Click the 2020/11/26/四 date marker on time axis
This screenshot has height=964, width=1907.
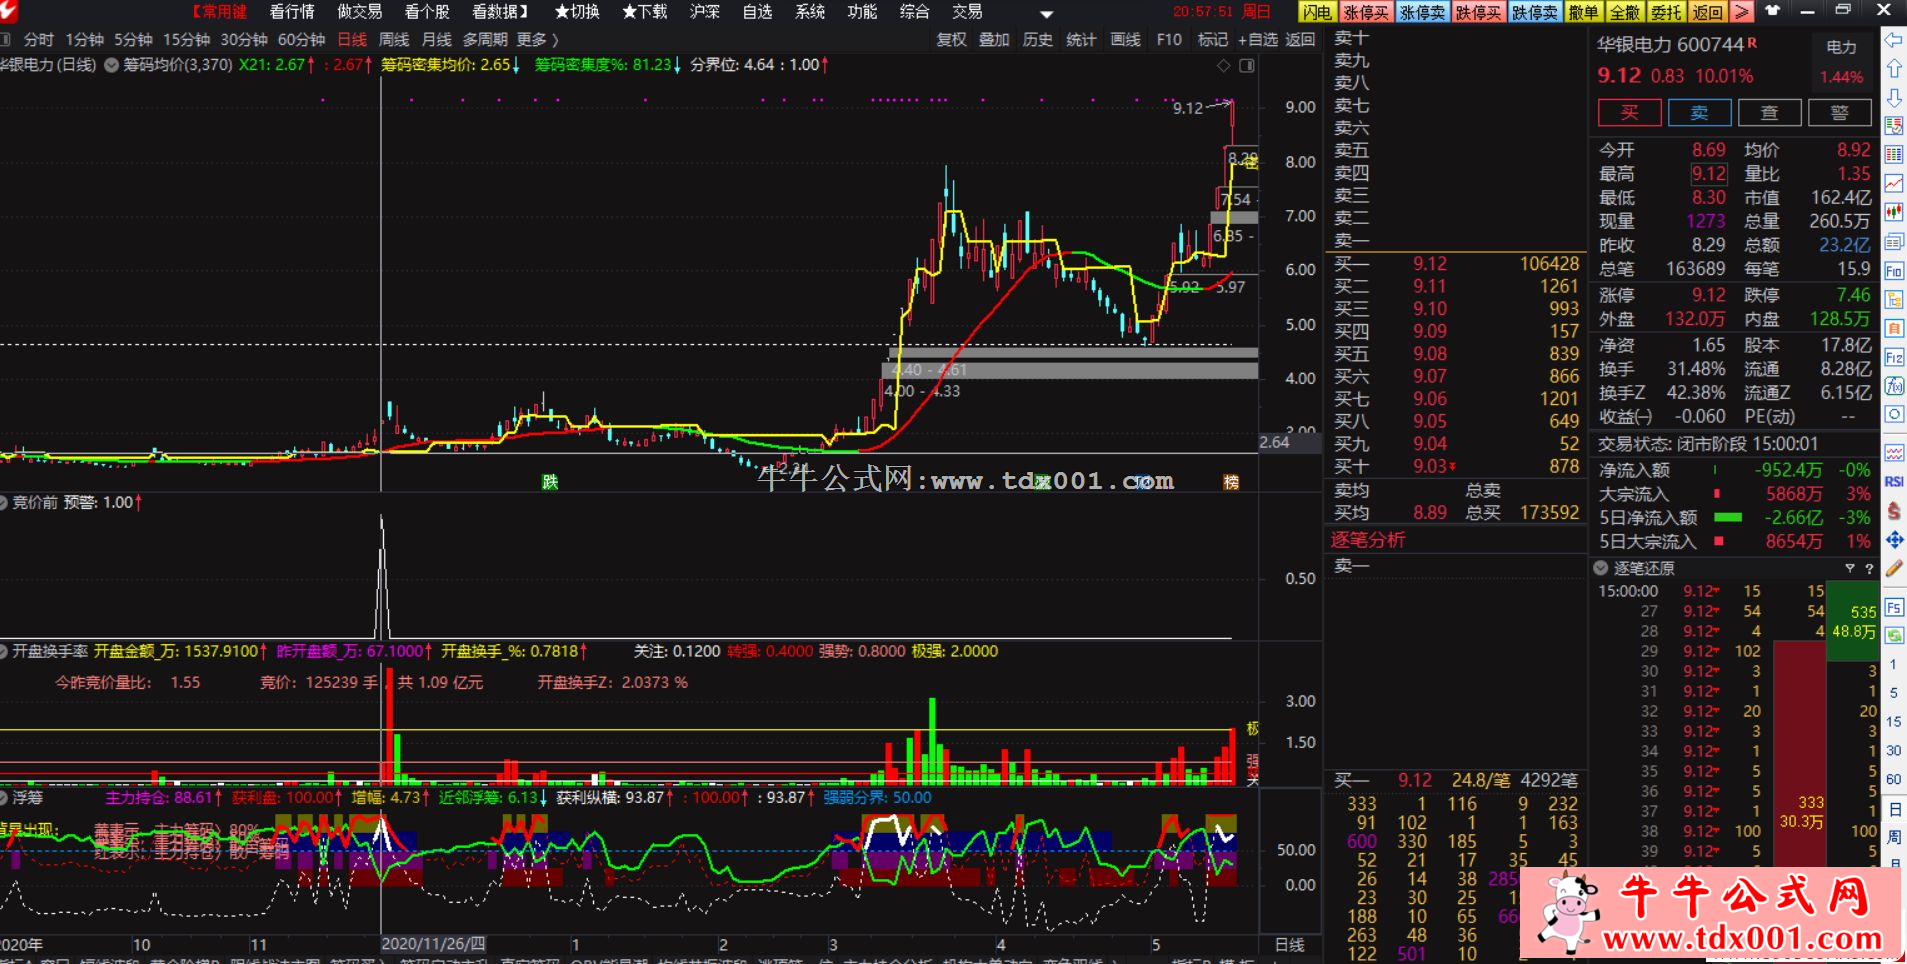pos(433,944)
